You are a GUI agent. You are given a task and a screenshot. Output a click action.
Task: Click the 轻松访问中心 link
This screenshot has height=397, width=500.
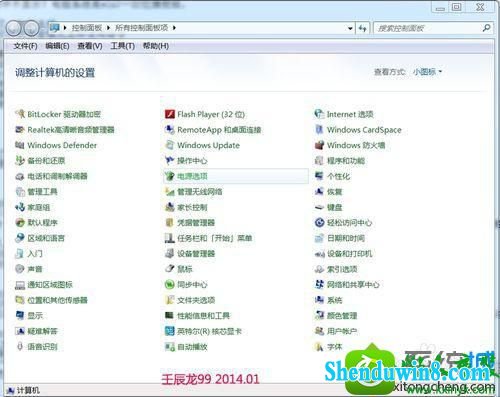[349, 222]
